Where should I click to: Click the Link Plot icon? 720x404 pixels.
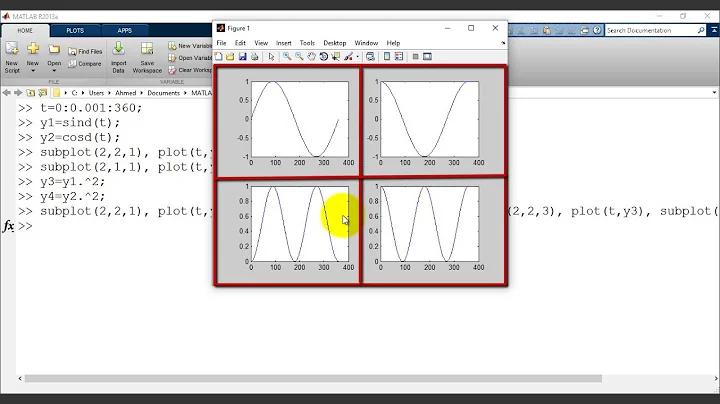pyautogui.click(x=370, y=56)
